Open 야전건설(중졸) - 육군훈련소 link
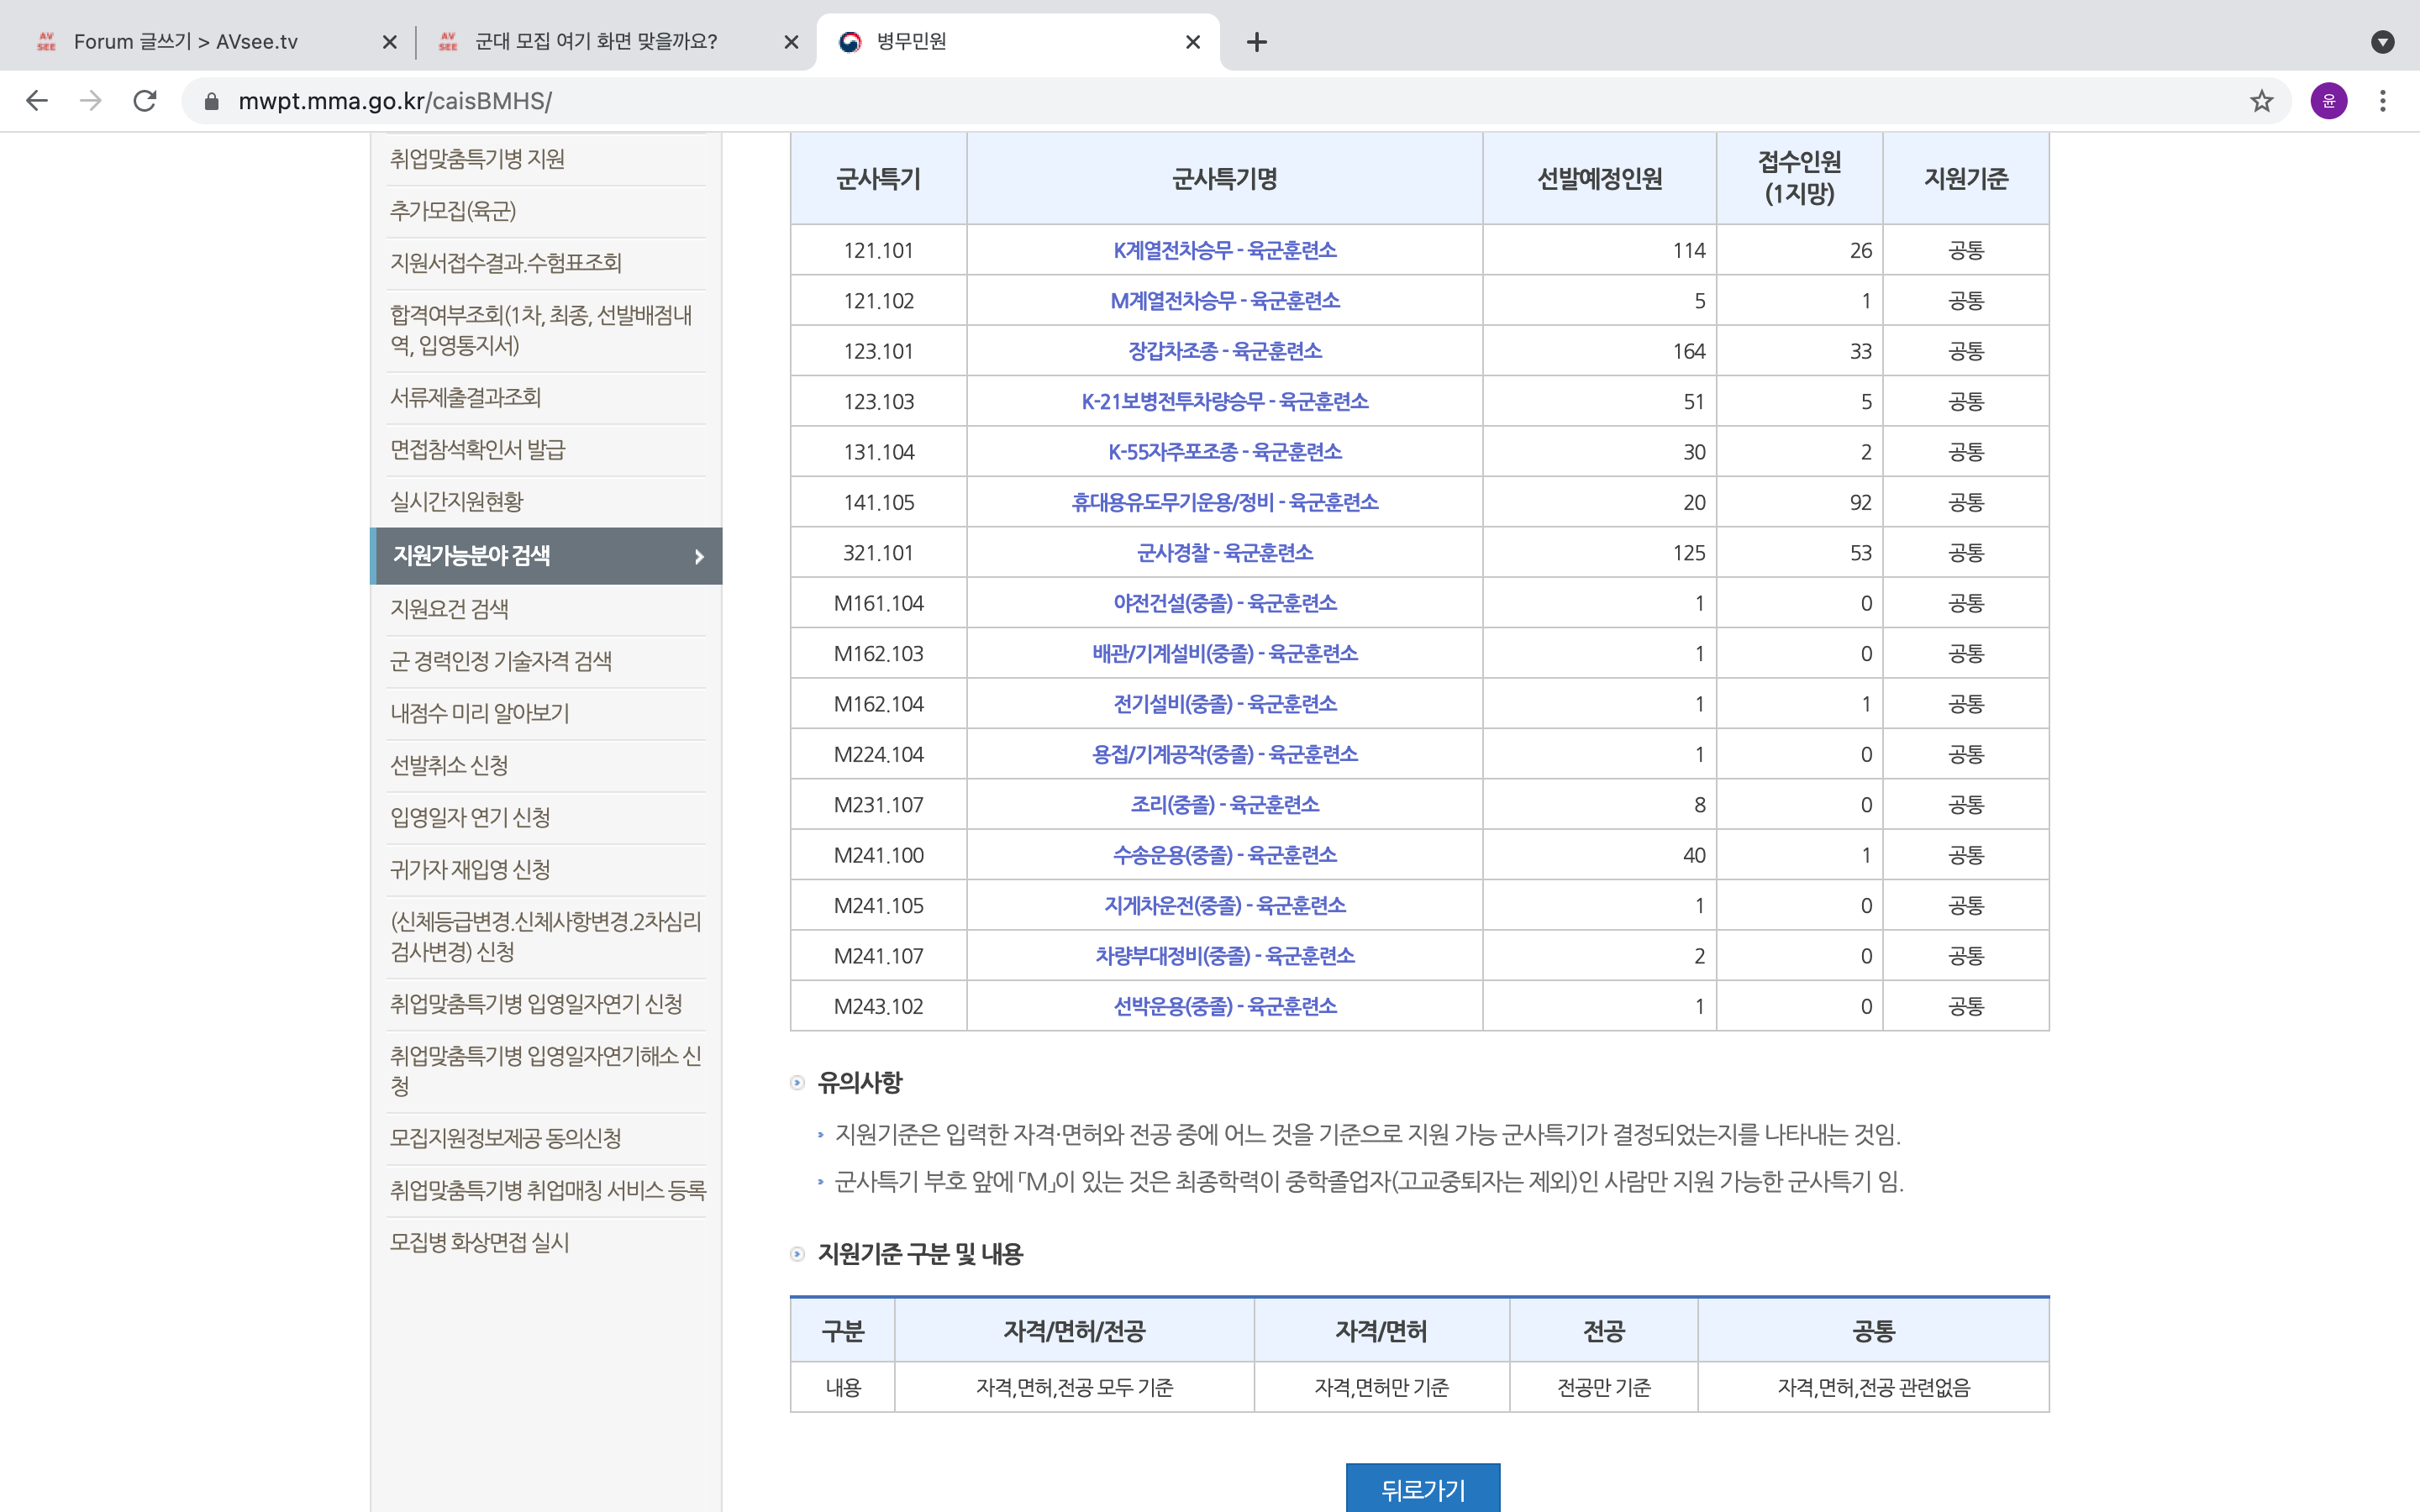The image size is (2420, 1512). tap(1225, 603)
